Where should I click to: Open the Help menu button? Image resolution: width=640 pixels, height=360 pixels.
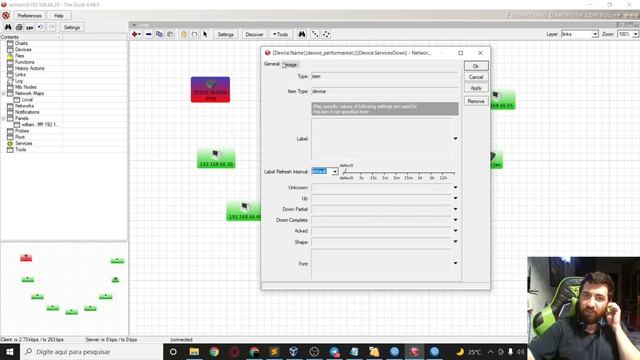[59, 16]
